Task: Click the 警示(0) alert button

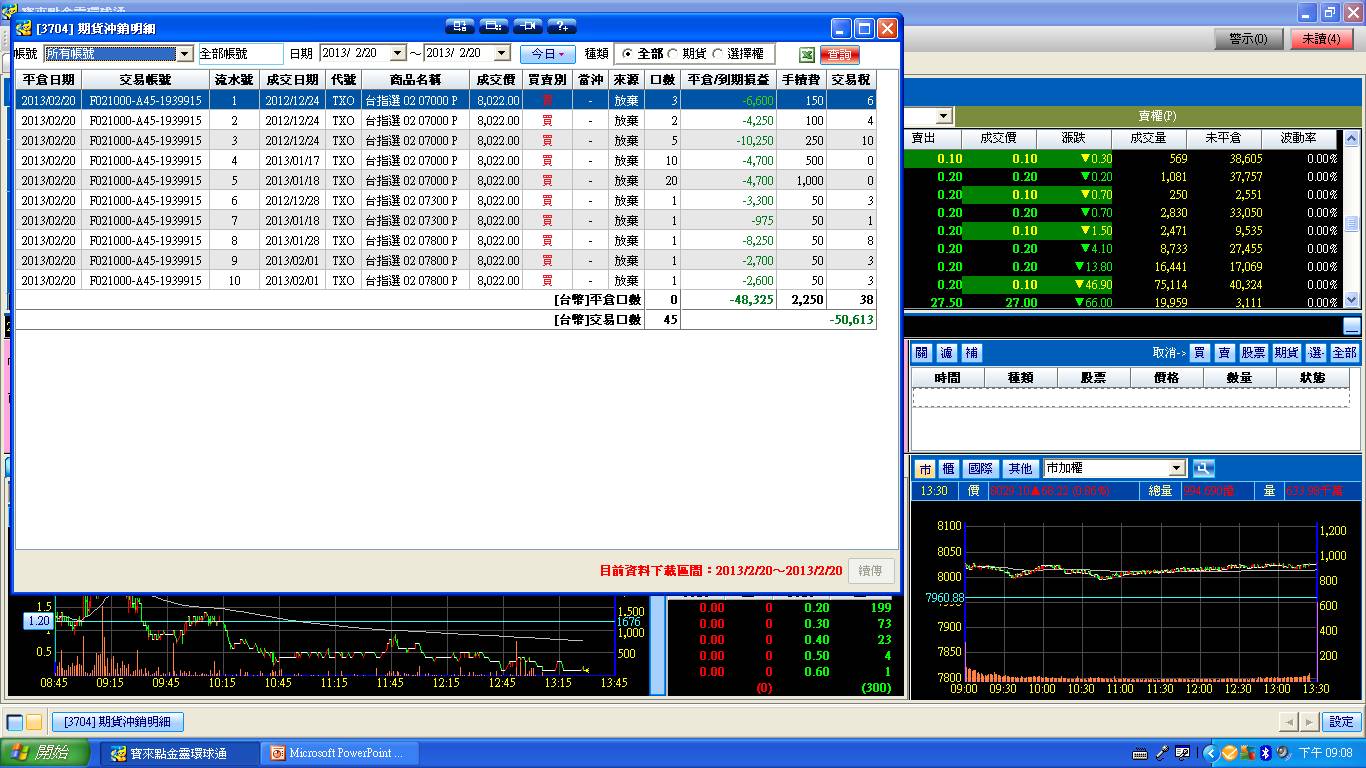Action: 1249,39
